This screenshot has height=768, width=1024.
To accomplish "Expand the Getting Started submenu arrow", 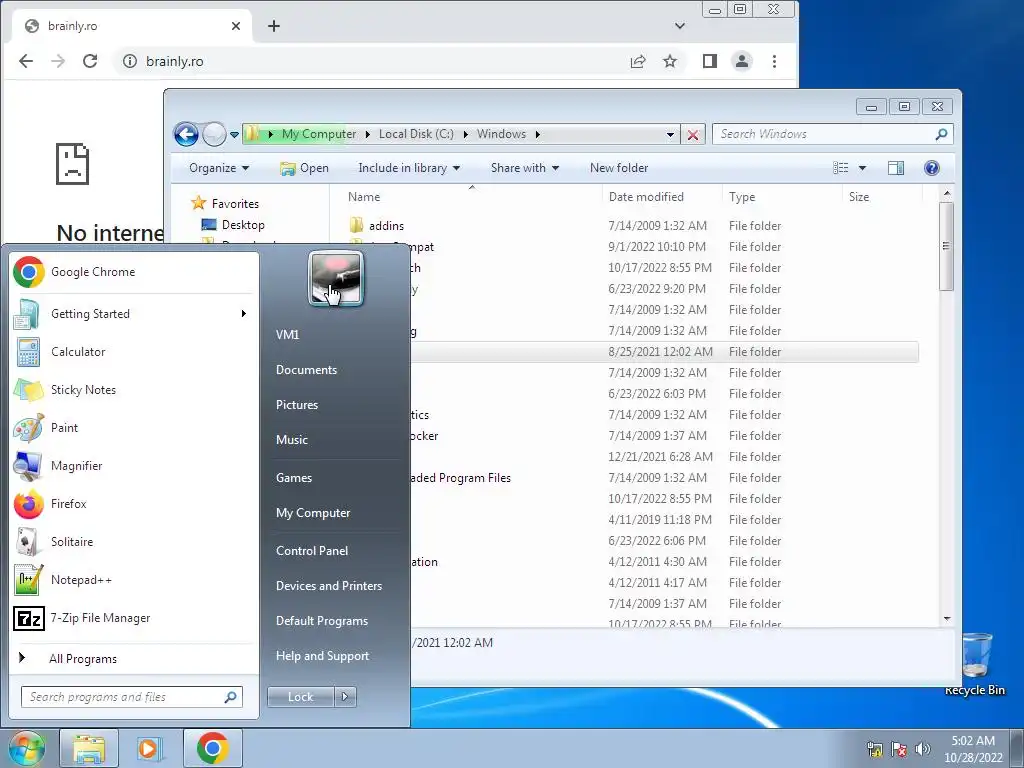I will click(x=244, y=313).
